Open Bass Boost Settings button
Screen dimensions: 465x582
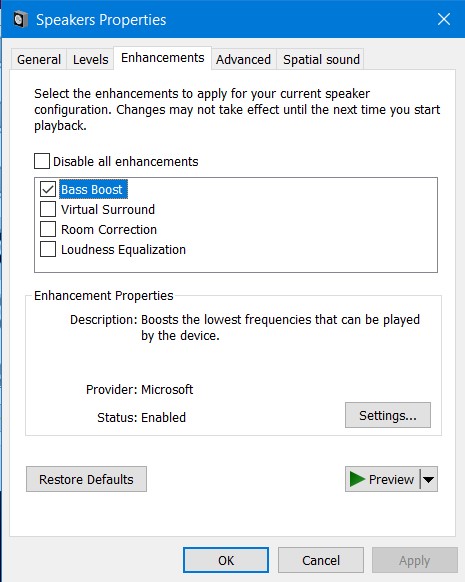tap(388, 415)
